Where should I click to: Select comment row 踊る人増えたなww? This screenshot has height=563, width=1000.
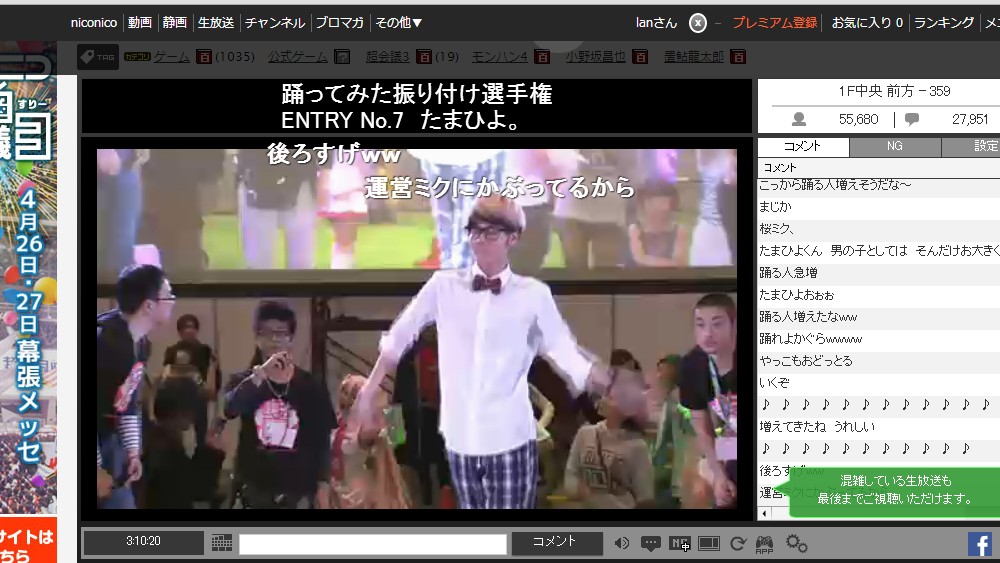[879, 317]
